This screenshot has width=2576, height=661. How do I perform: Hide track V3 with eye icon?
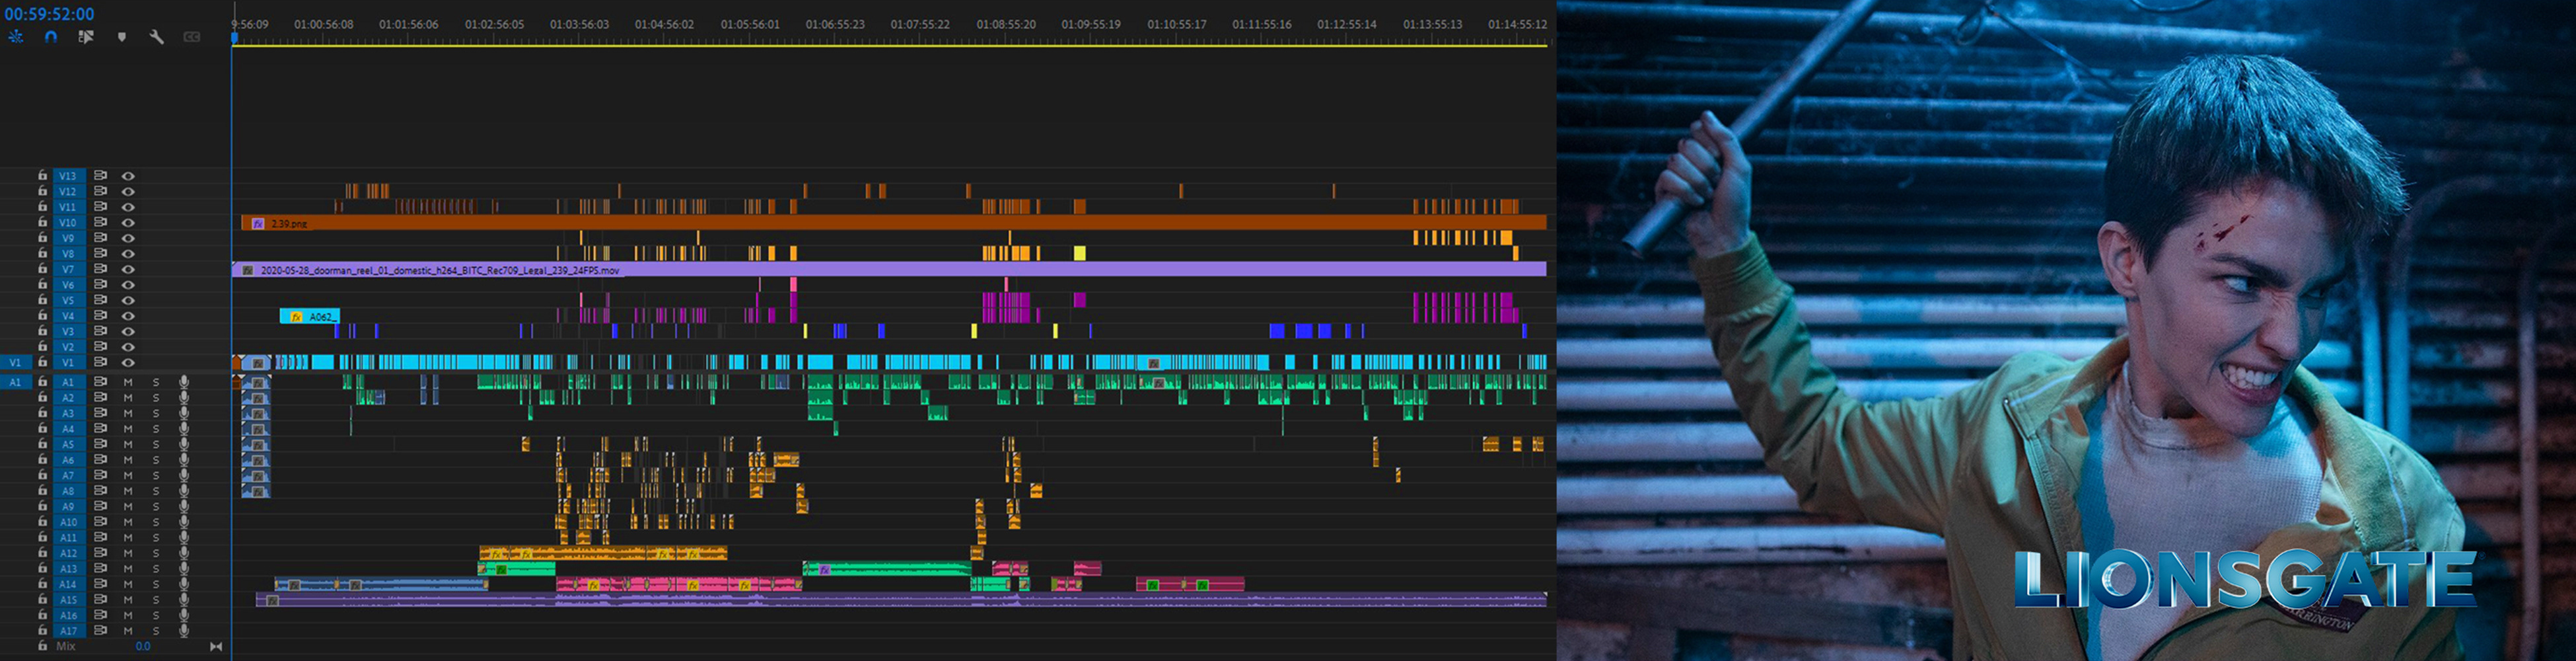coord(128,331)
